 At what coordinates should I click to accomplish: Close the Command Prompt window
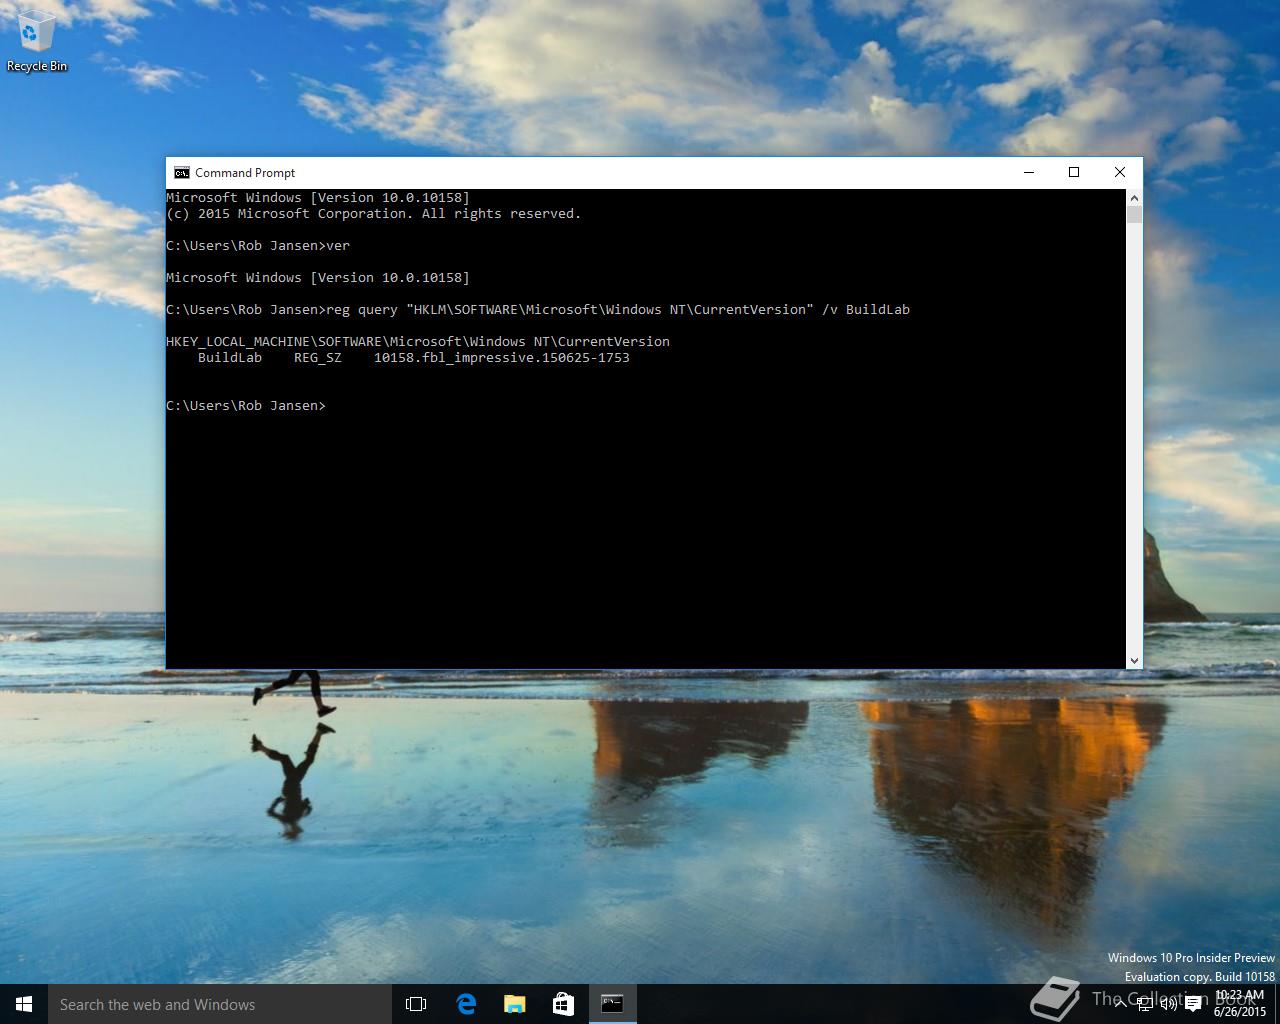click(1120, 172)
